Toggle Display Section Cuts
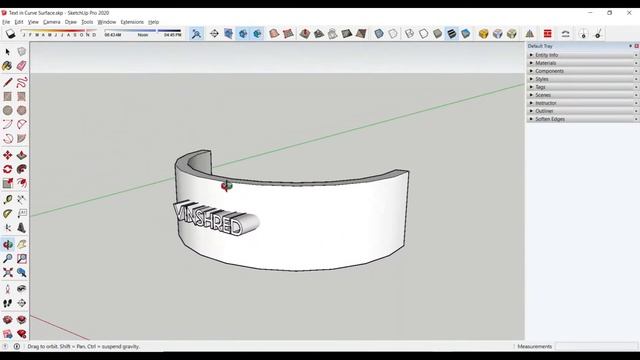Viewport: 640px width, 360px height. point(243,33)
